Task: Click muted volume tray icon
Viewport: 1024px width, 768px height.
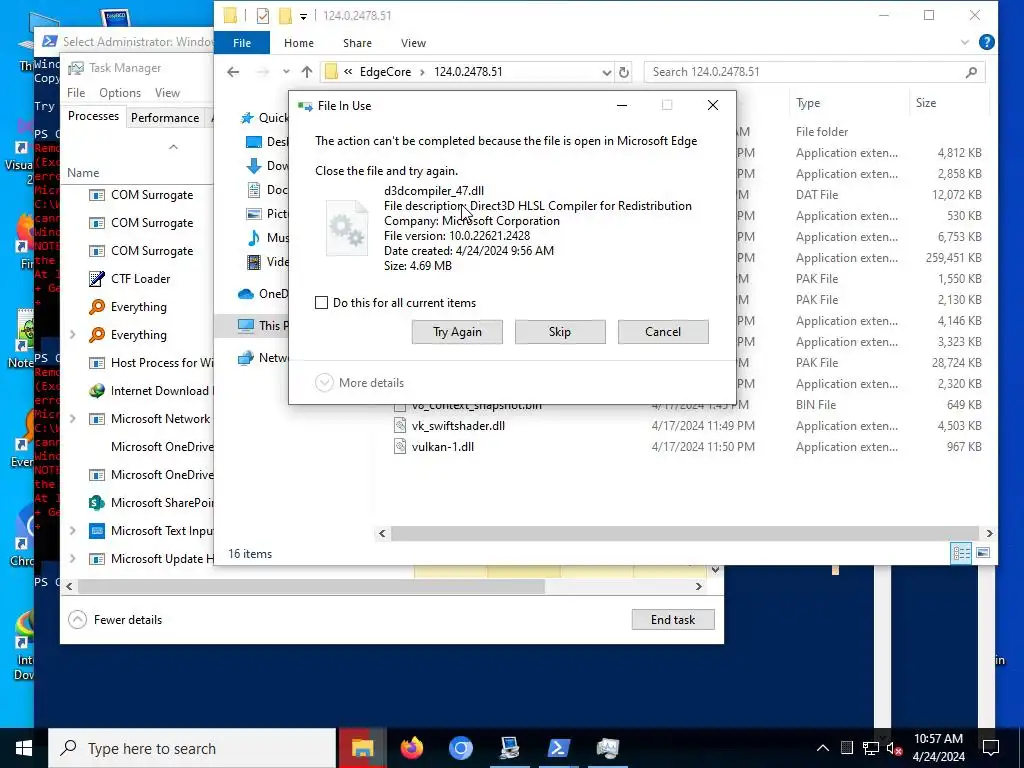Action: (x=894, y=748)
